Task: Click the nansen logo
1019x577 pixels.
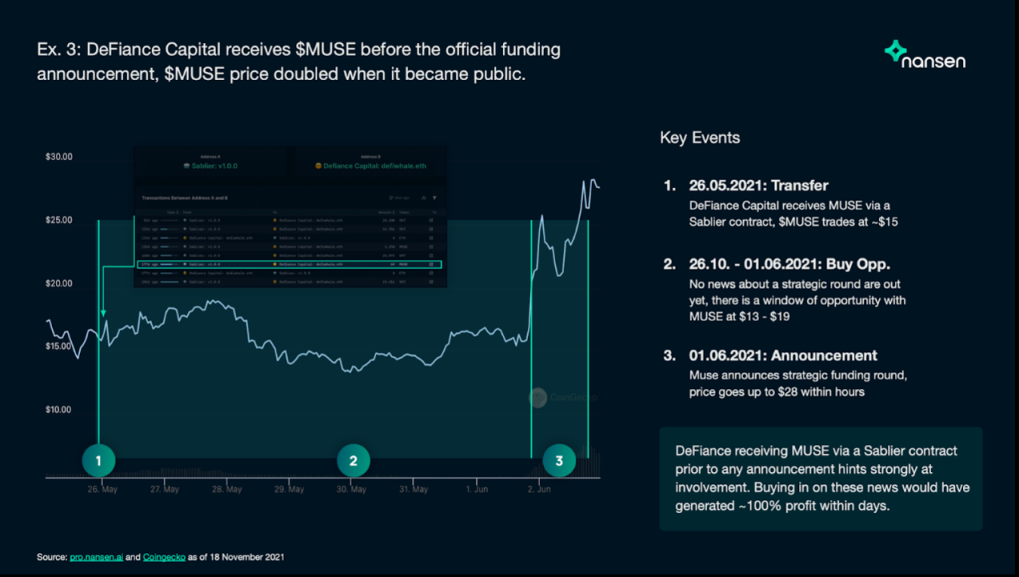Action: click(x=925, y=55)
